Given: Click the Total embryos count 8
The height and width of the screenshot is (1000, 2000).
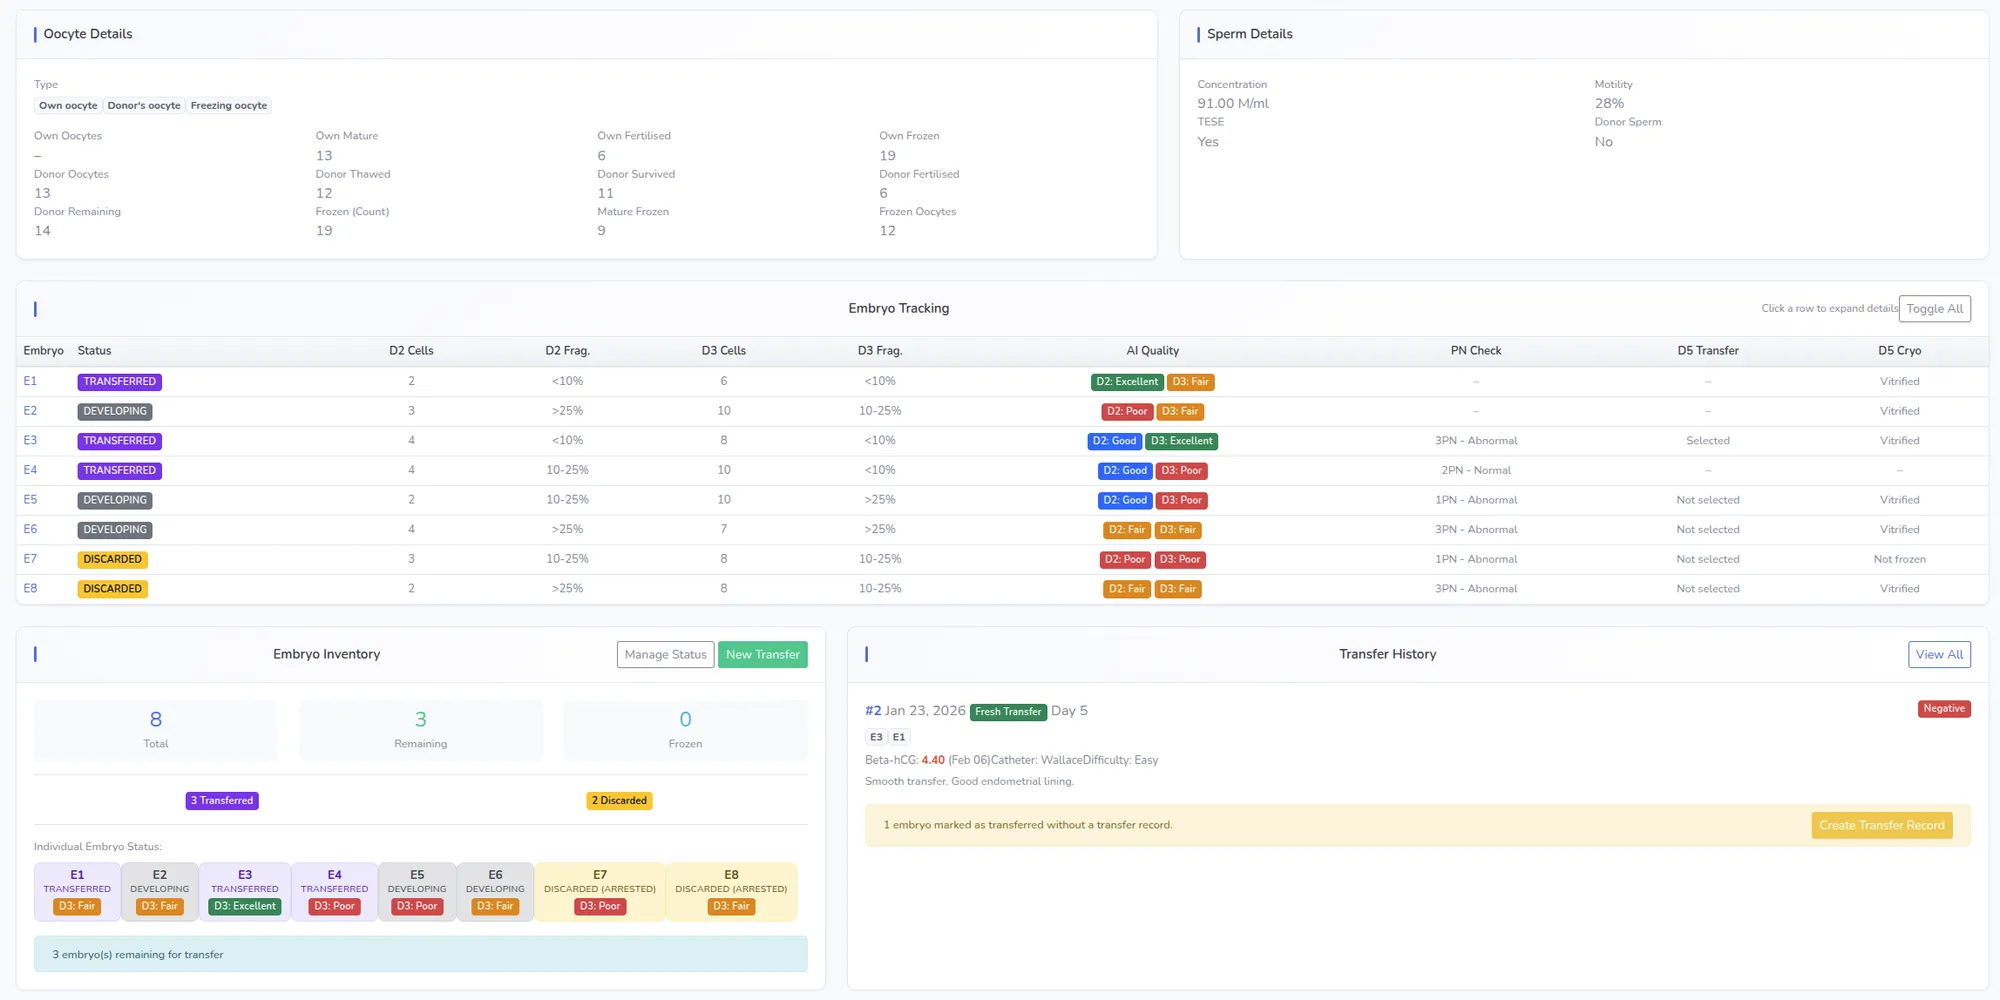Looking at the screenshot, I should [156, 720].
